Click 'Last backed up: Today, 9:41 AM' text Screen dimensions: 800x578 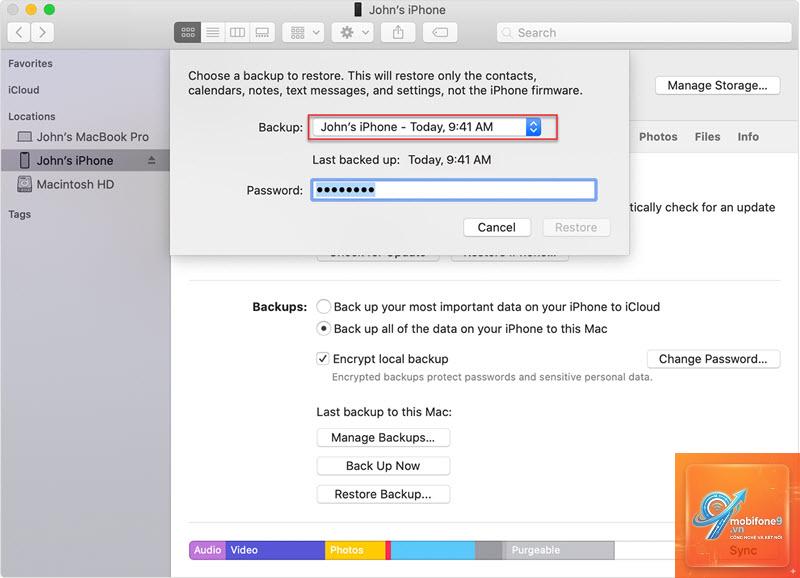tap(402, 160)
